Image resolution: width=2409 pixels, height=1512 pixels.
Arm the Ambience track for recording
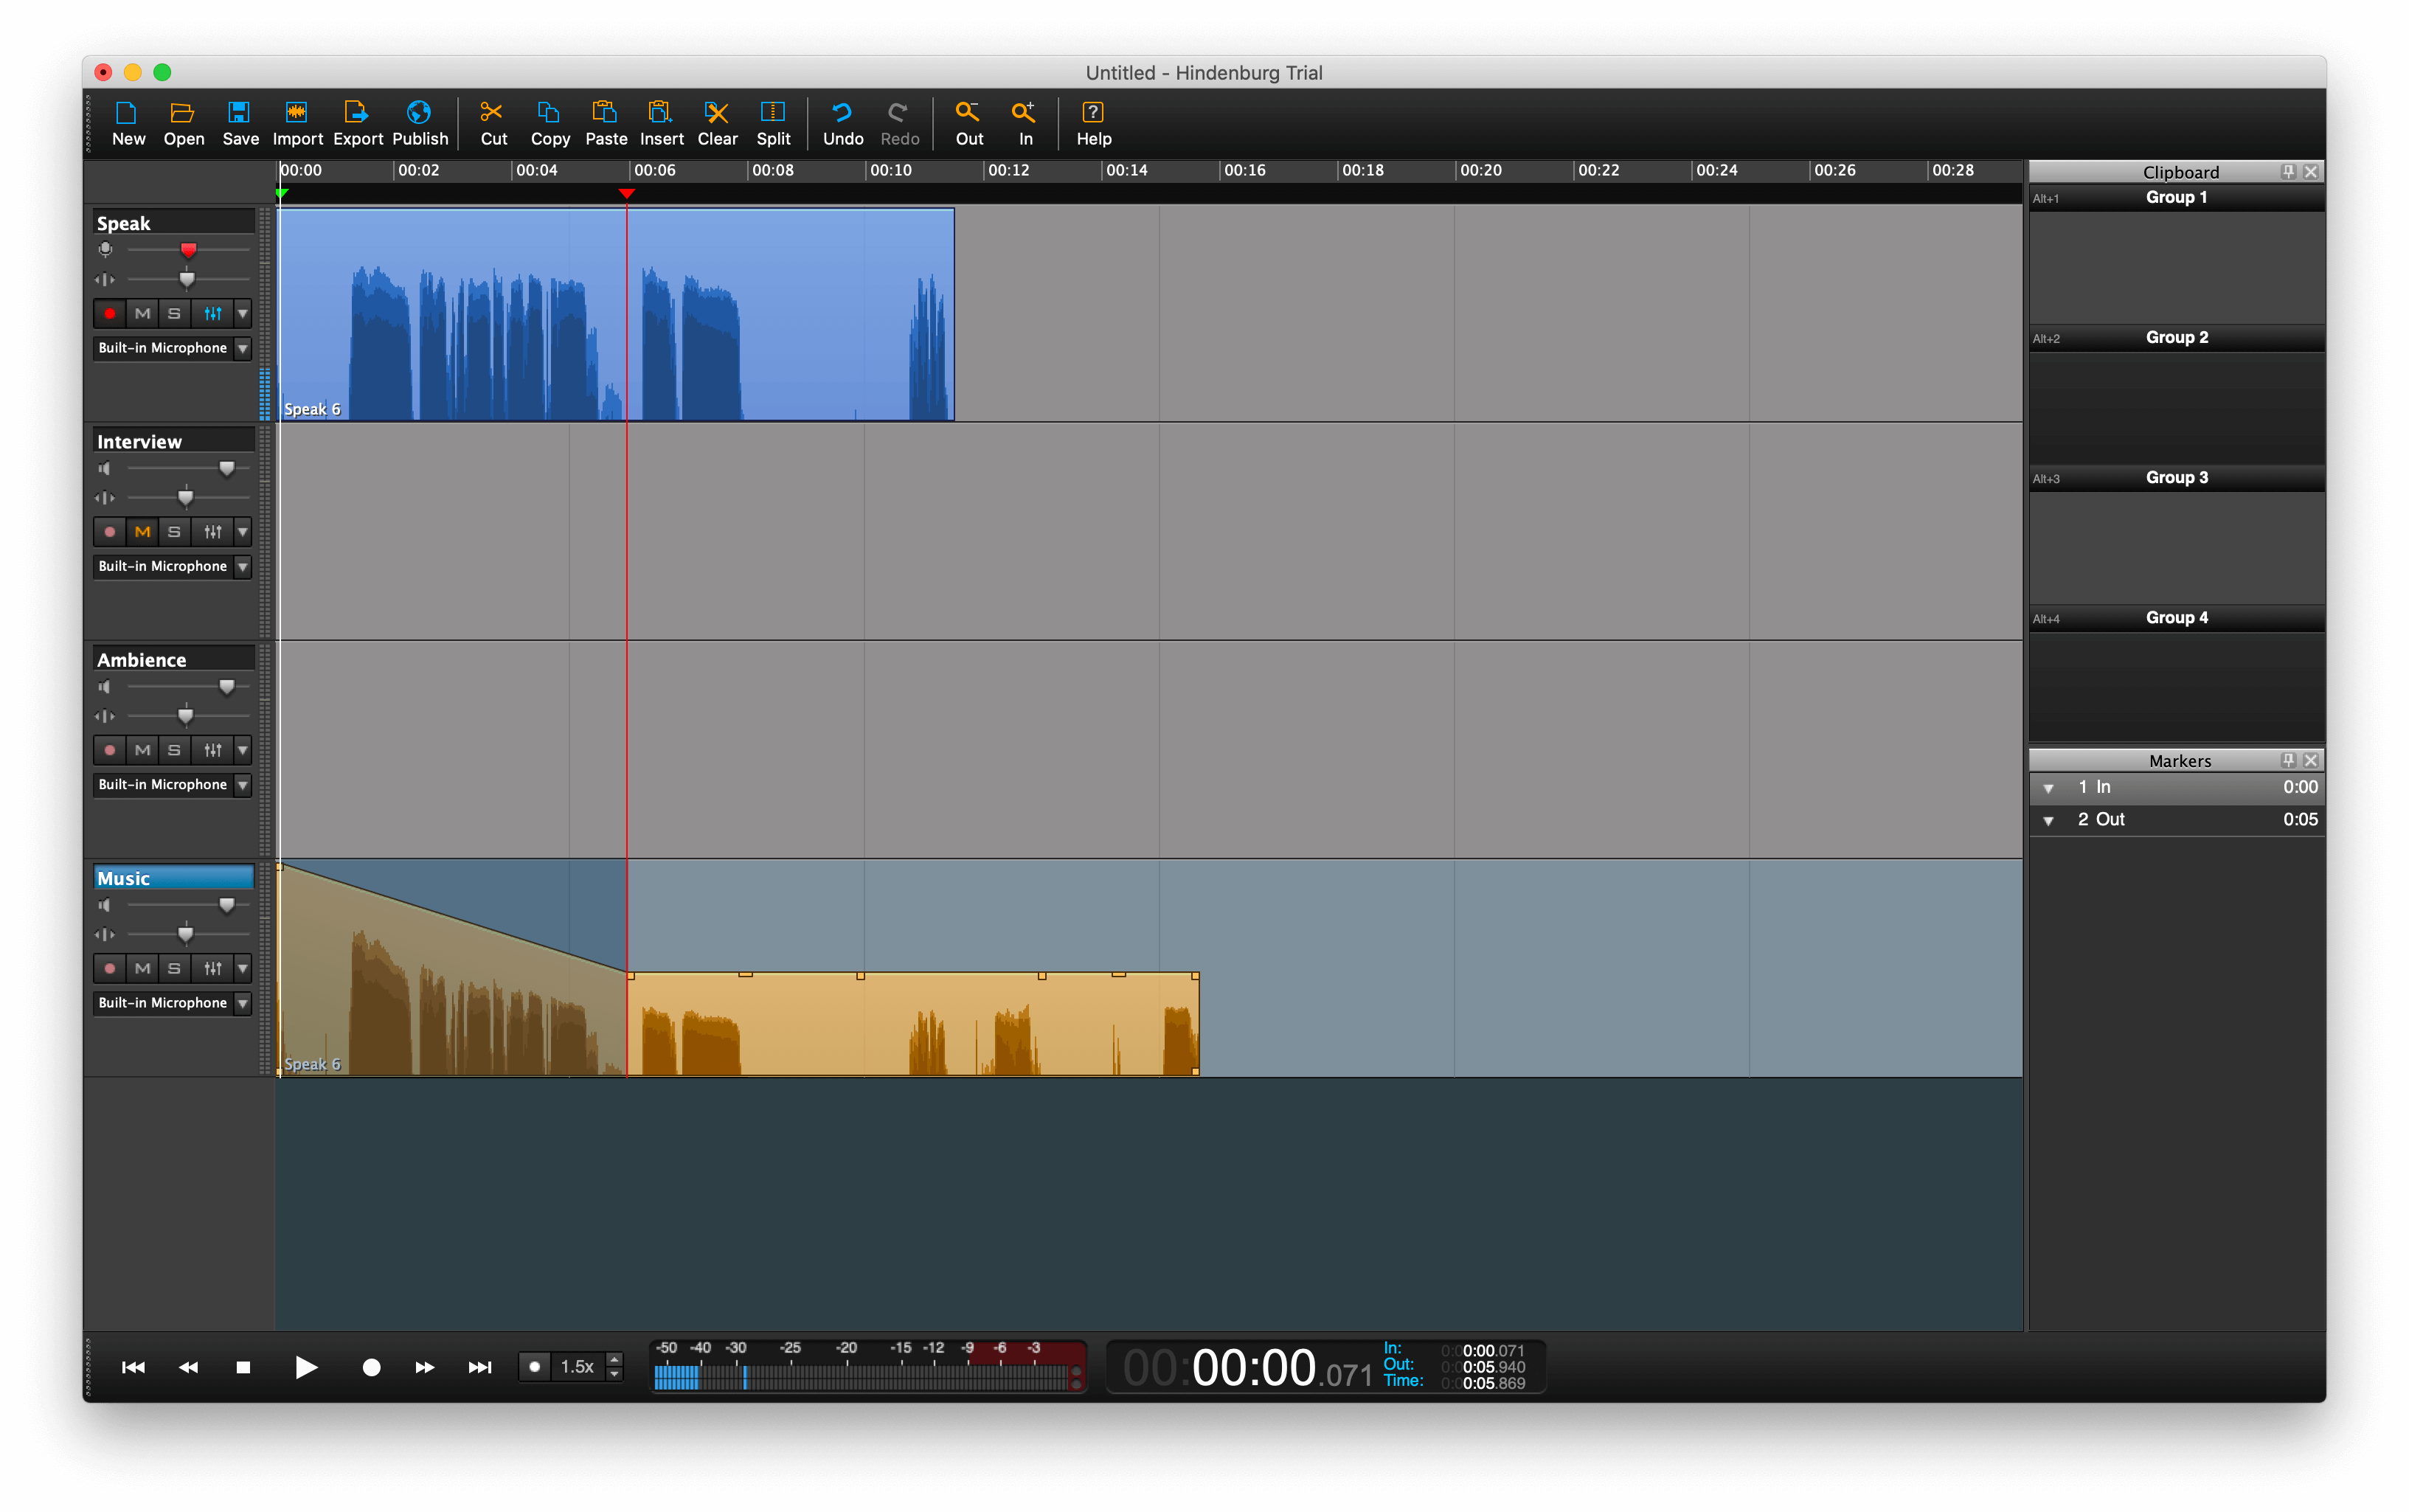110,749
